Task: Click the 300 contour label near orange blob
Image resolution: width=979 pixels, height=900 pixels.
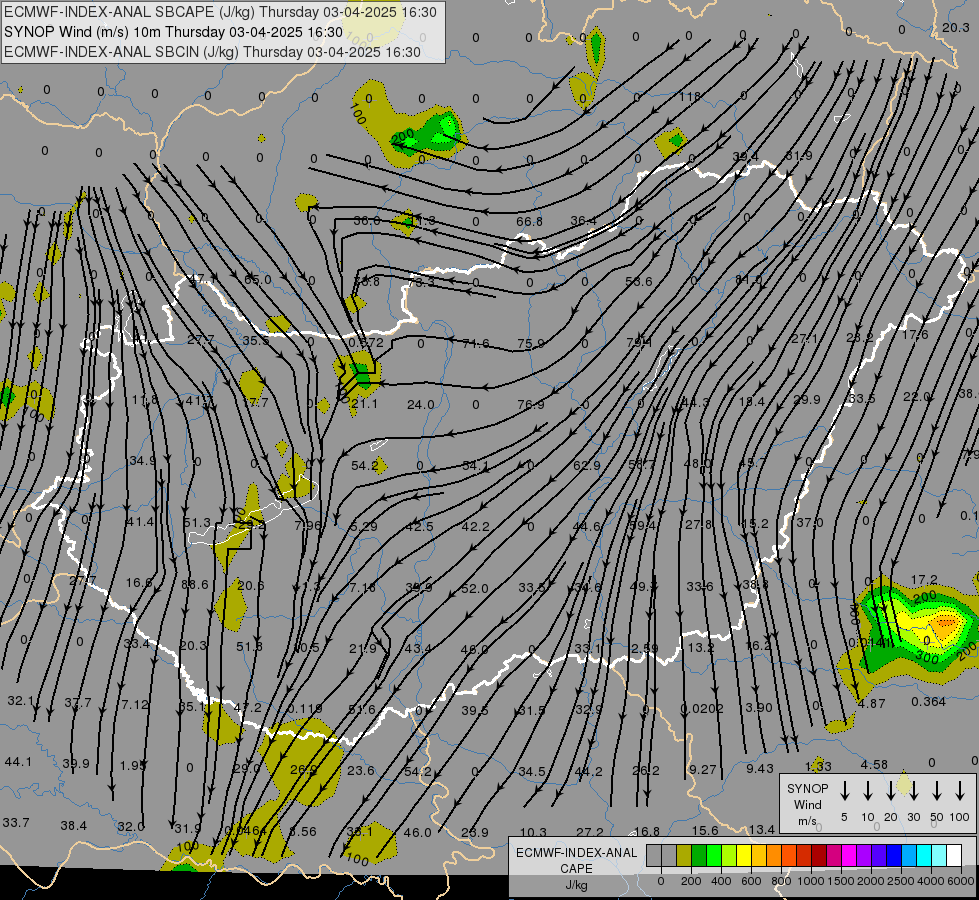Action: coord(927,658)
